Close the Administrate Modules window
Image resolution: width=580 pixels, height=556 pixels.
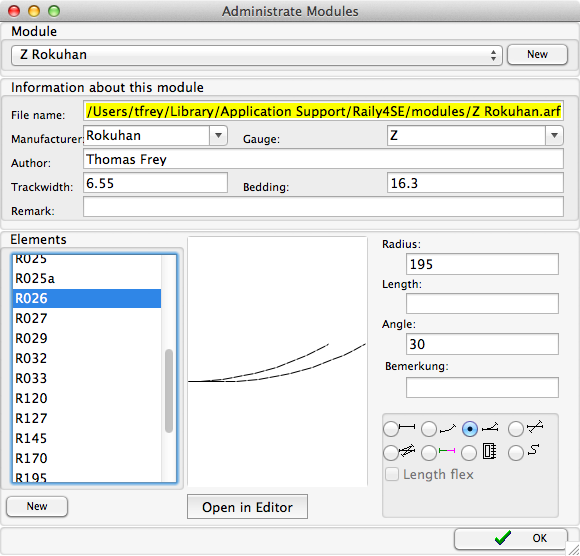point(14,11)
